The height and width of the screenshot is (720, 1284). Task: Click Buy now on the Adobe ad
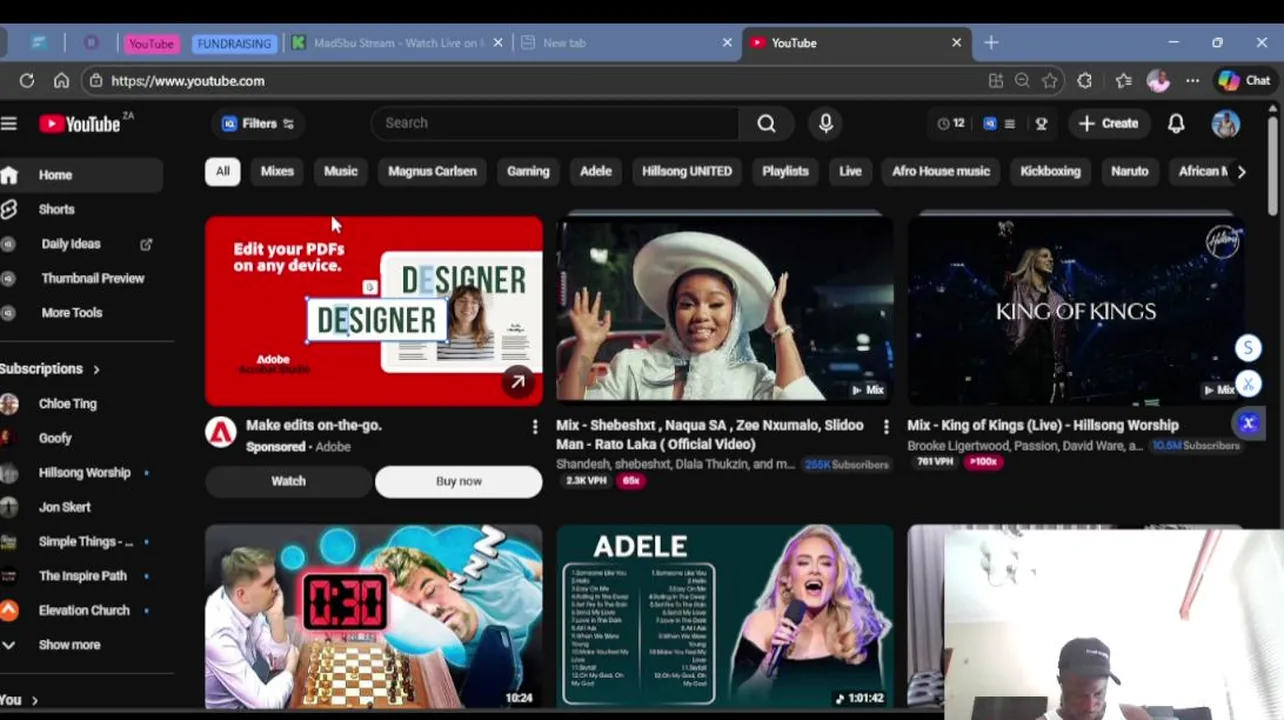point(459,481)
